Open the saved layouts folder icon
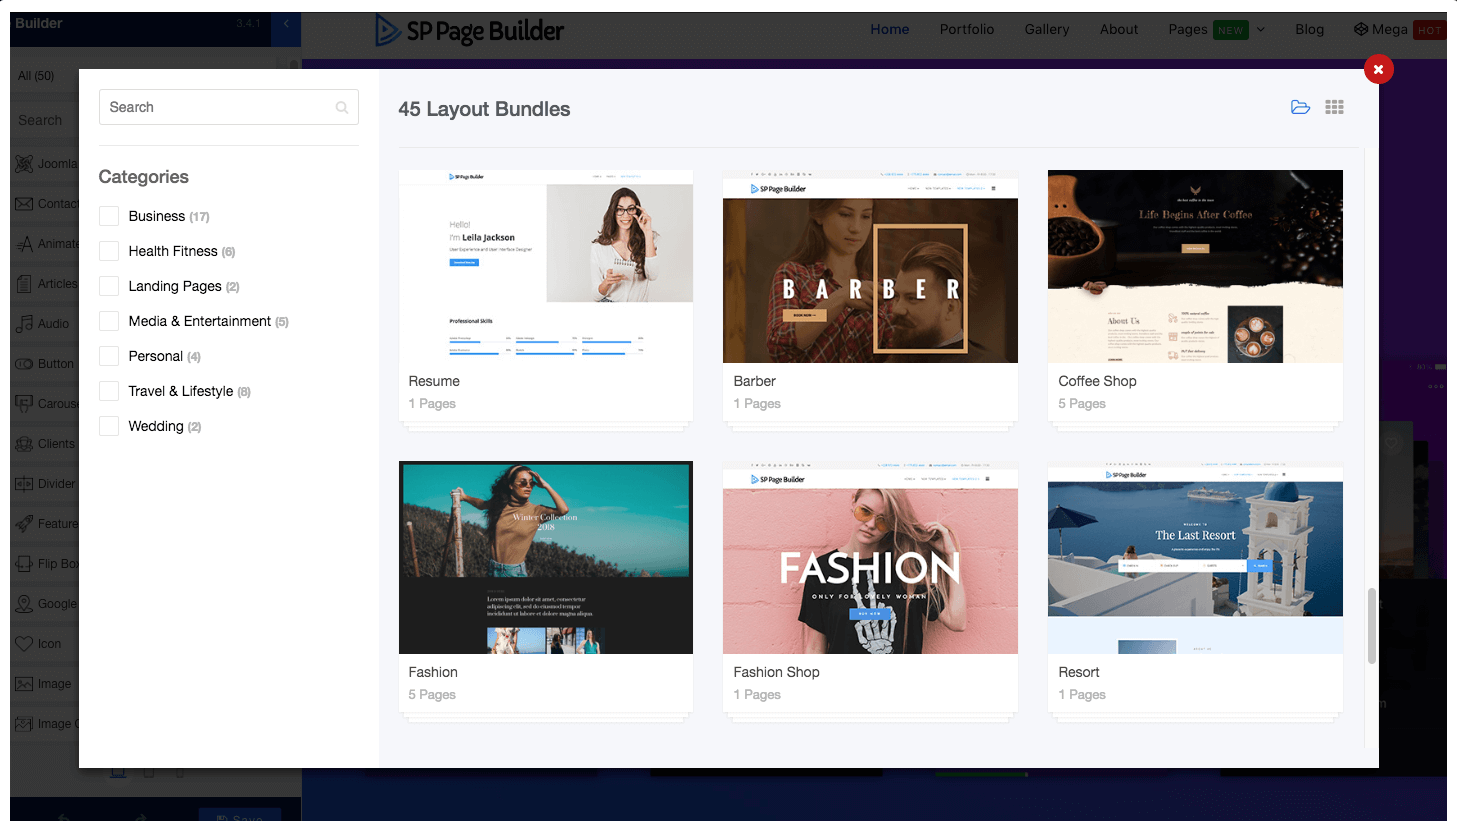1457x831 pixels. 1300,107
